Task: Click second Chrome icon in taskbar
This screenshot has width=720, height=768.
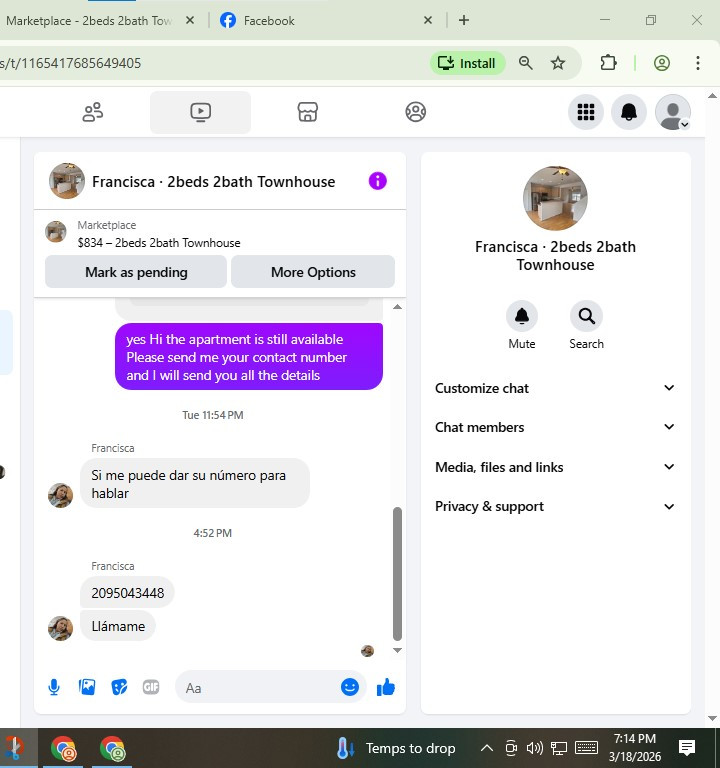Action: (112, 748)
